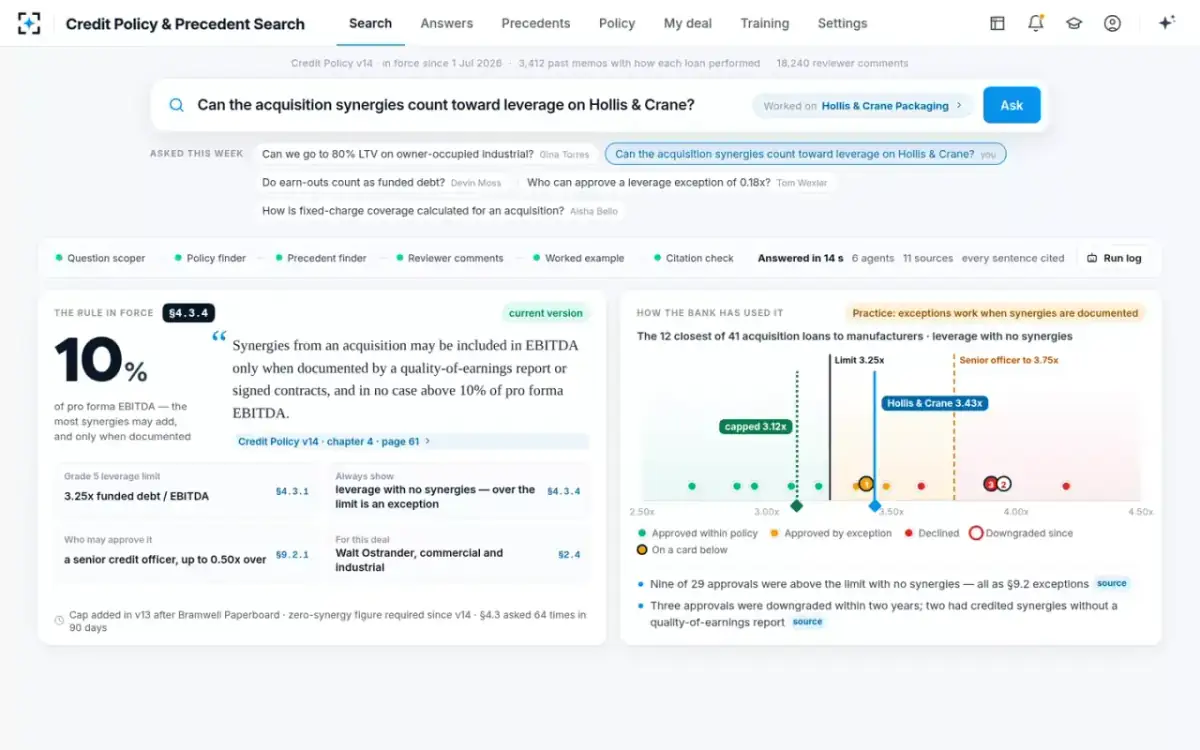The width and height of the screenshot is (1200, 750).
Task: Choose the fixed-charge coverage question
Action: pyautogui.click(x=440, y=211)
